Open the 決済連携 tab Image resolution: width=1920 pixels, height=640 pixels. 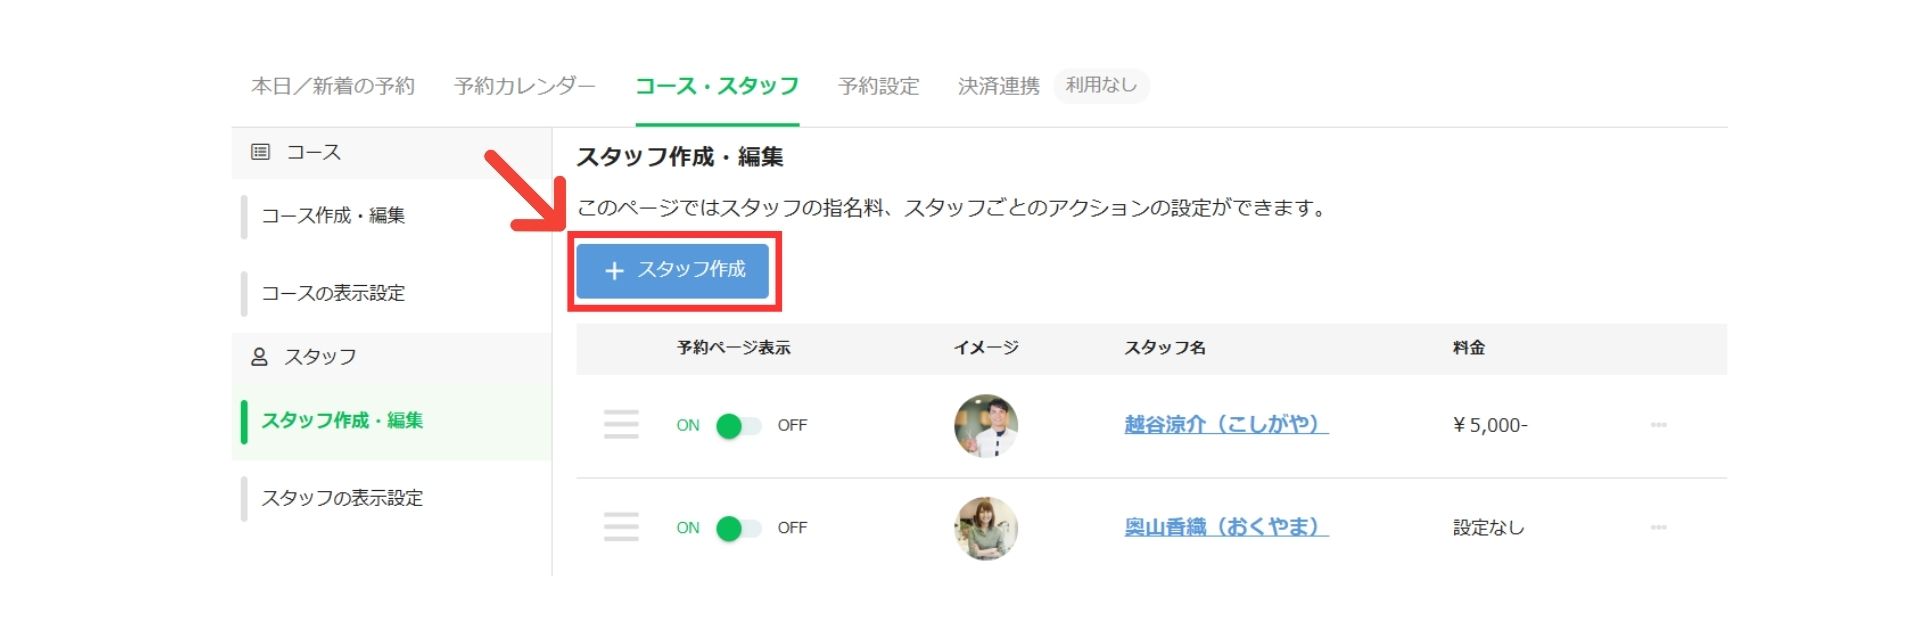(x=998, y=86)
